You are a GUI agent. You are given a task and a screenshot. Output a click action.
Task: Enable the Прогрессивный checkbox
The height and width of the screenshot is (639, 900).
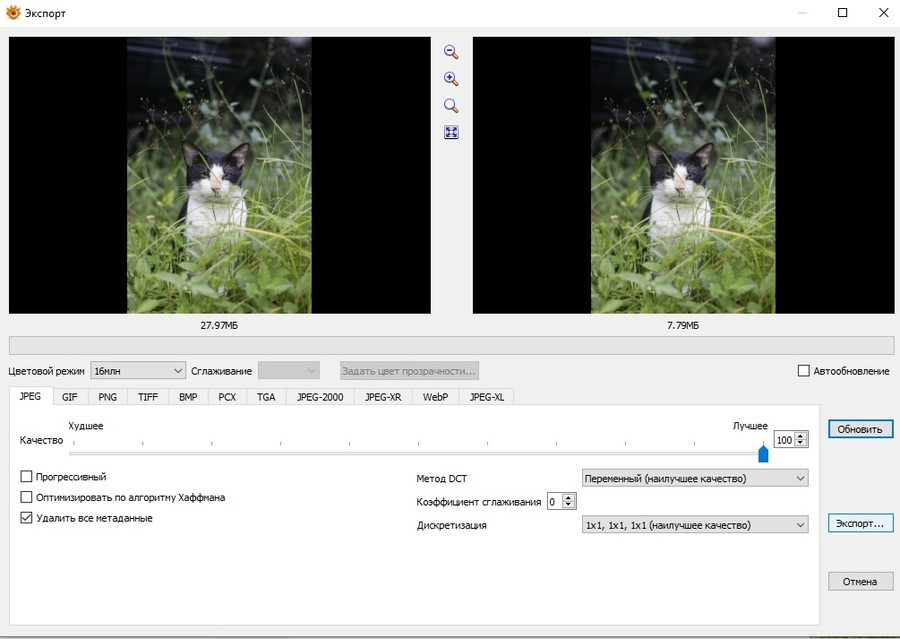[26, 477]
